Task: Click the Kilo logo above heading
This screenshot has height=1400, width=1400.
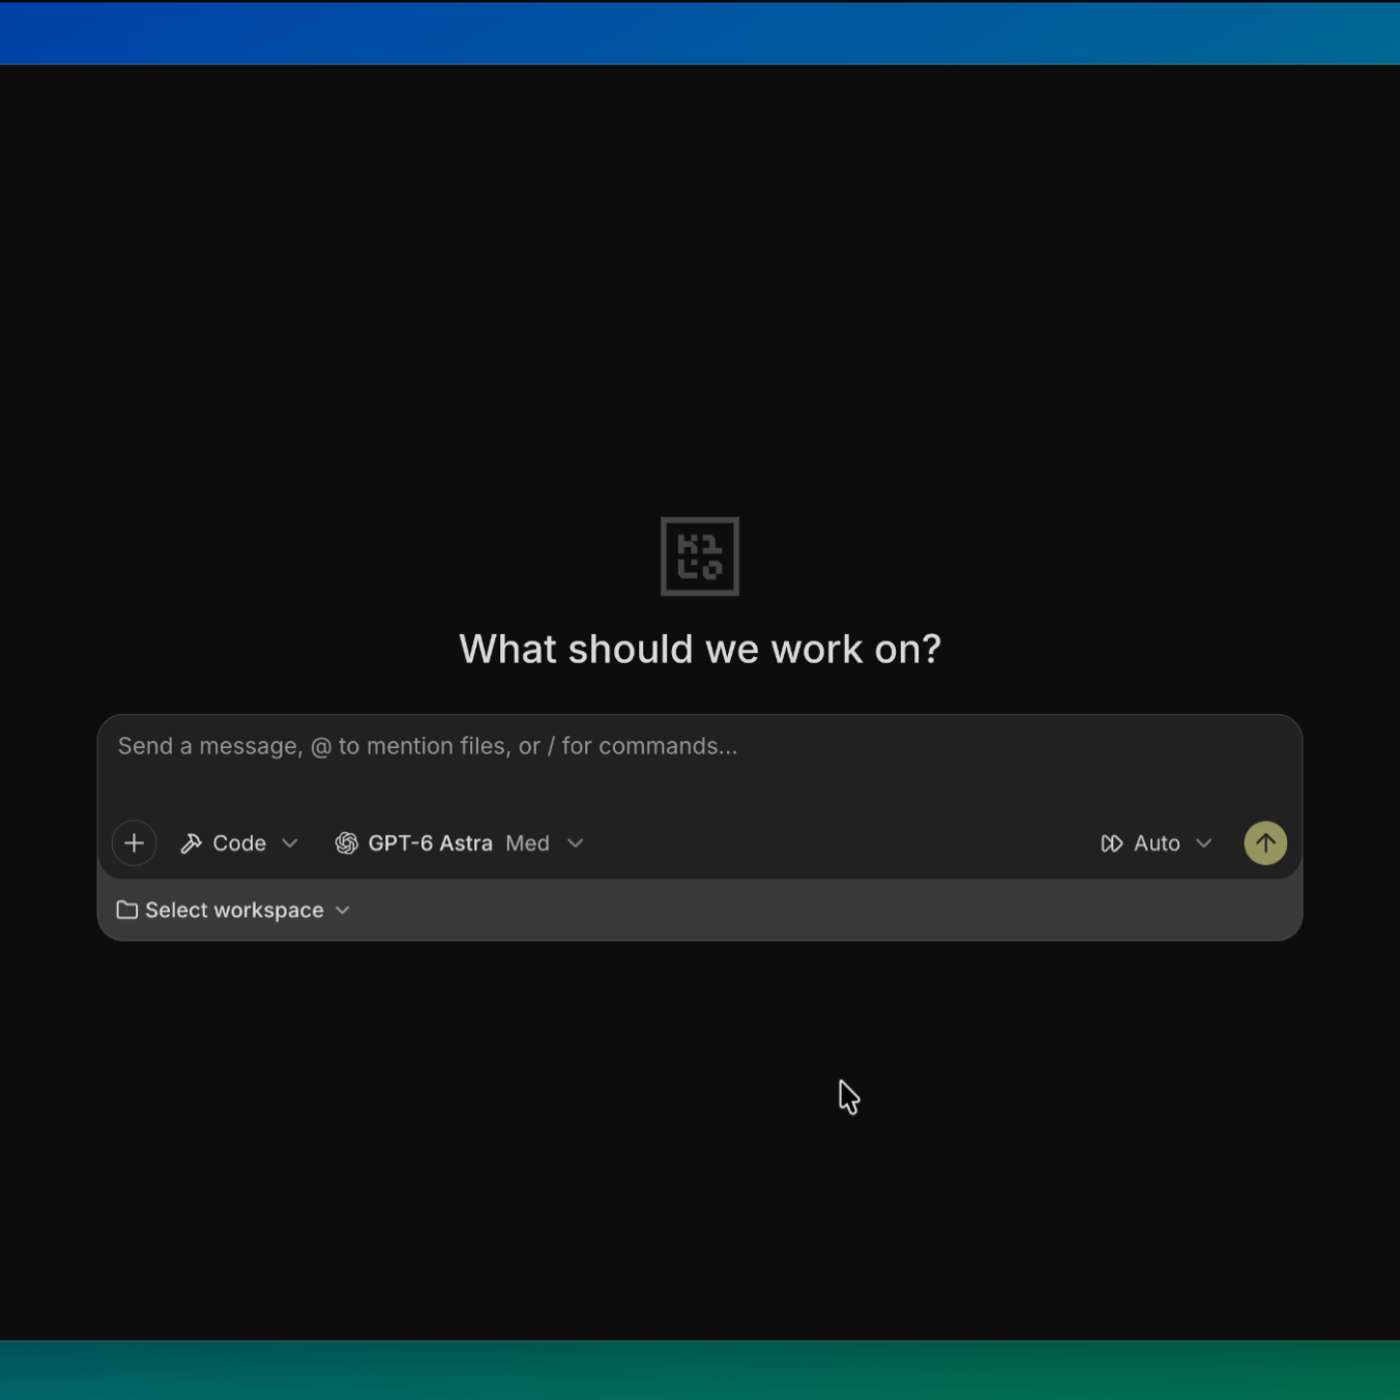Action: point(700,556)
